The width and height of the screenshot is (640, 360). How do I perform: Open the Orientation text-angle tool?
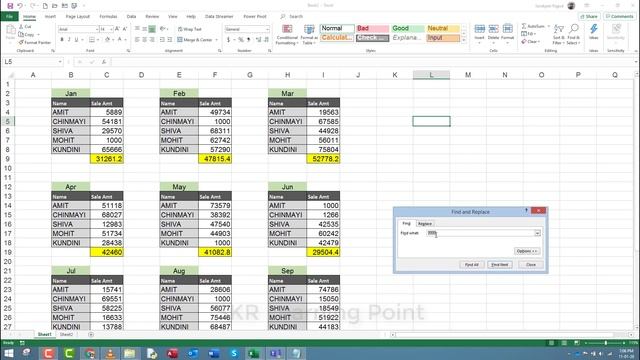[163, 29]
